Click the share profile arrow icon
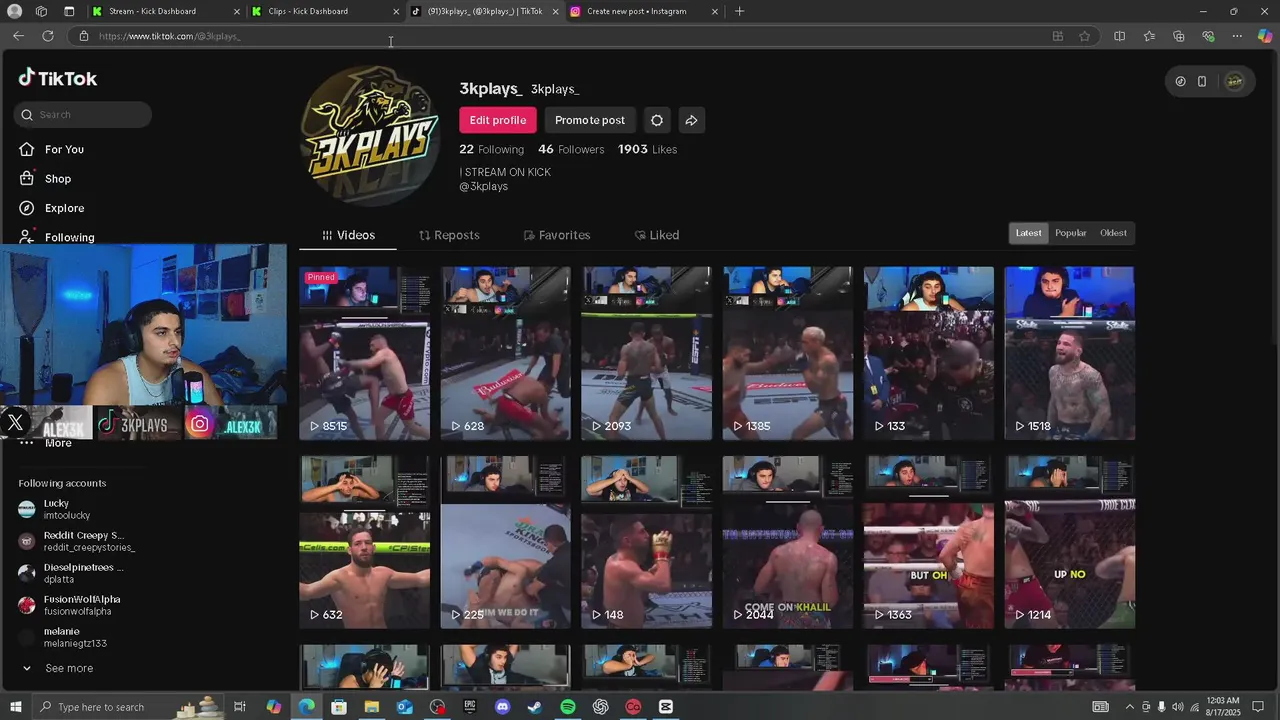This screenshot has height=720, width=1280. [x=691, y=120]
